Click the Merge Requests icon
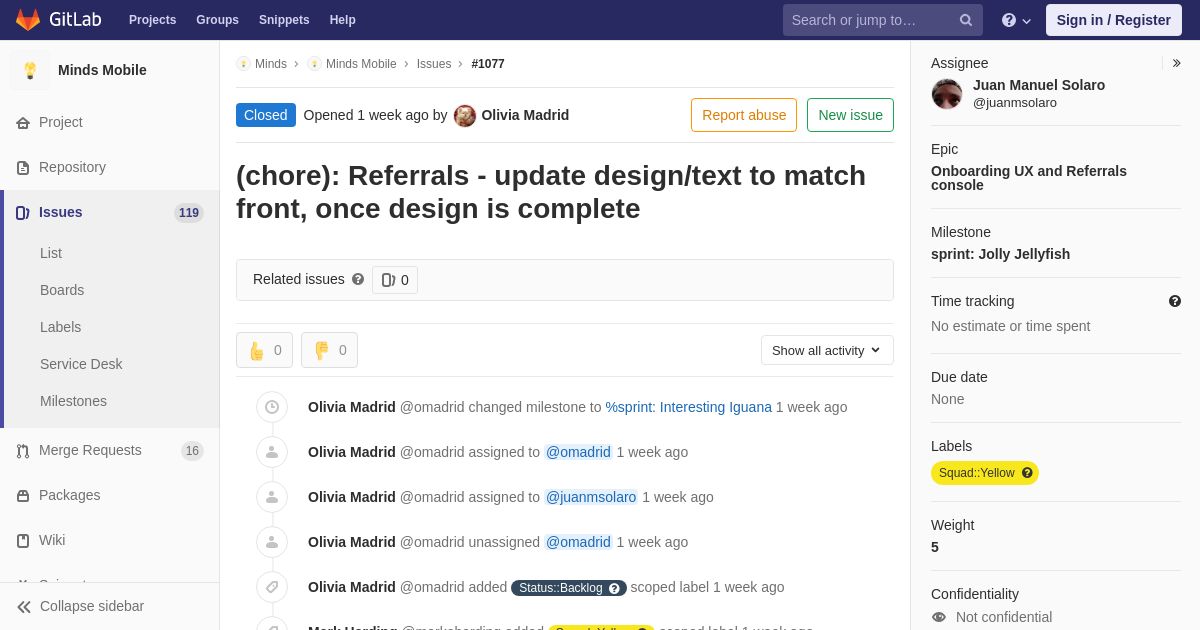Image resolution: width=1200 pixels, height=630 pixels. click(x=23, y=451)
